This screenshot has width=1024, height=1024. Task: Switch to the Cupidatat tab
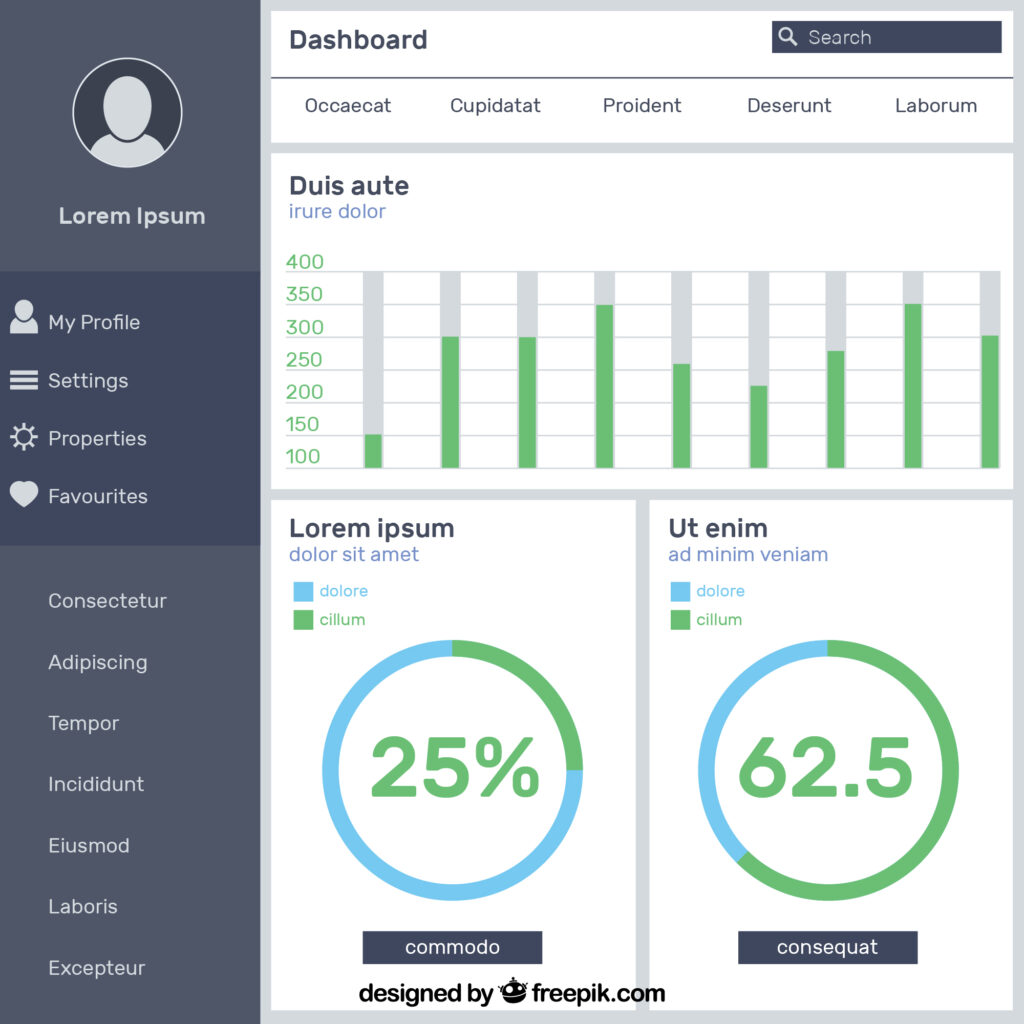click(x=495, y=106)
